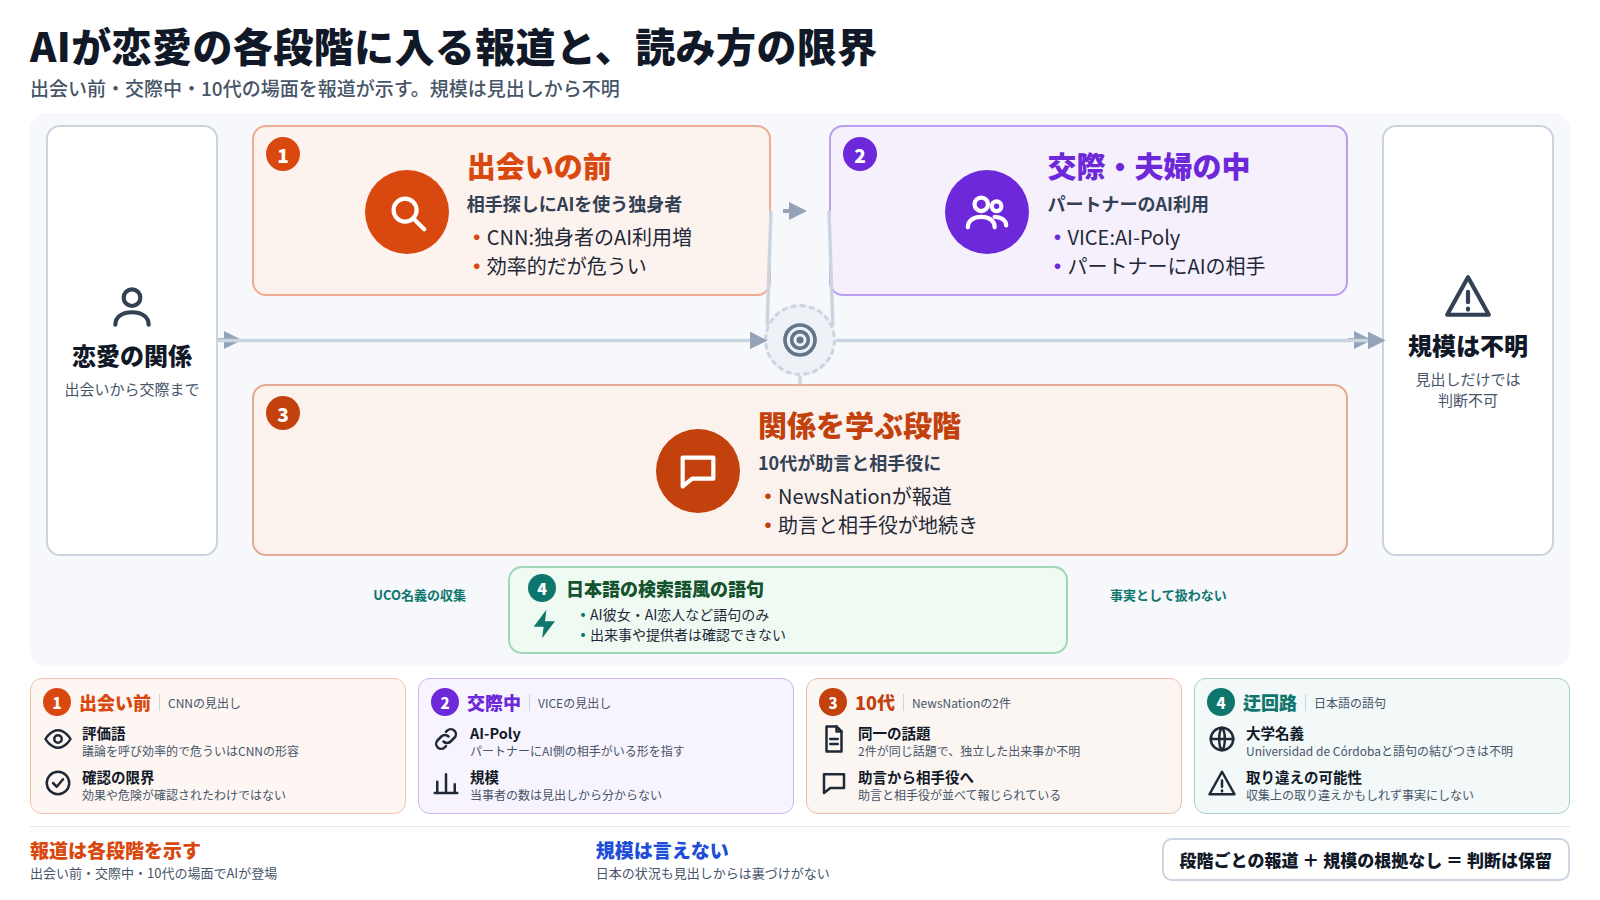Click the subtitle 10代が助言と相手役に
The height and width of the screenshot is (900, 1600).
tap(849, 463)
